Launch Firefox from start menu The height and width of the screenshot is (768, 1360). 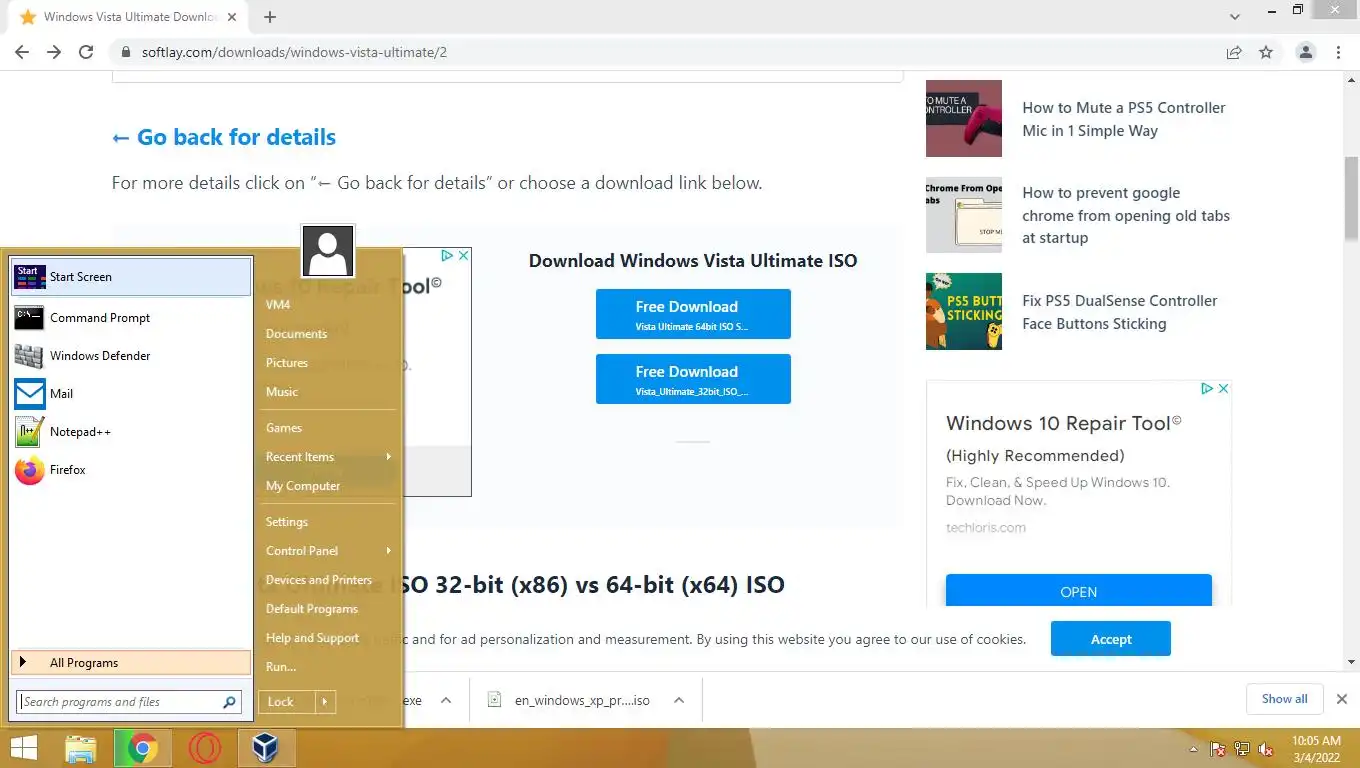(131, 470)
